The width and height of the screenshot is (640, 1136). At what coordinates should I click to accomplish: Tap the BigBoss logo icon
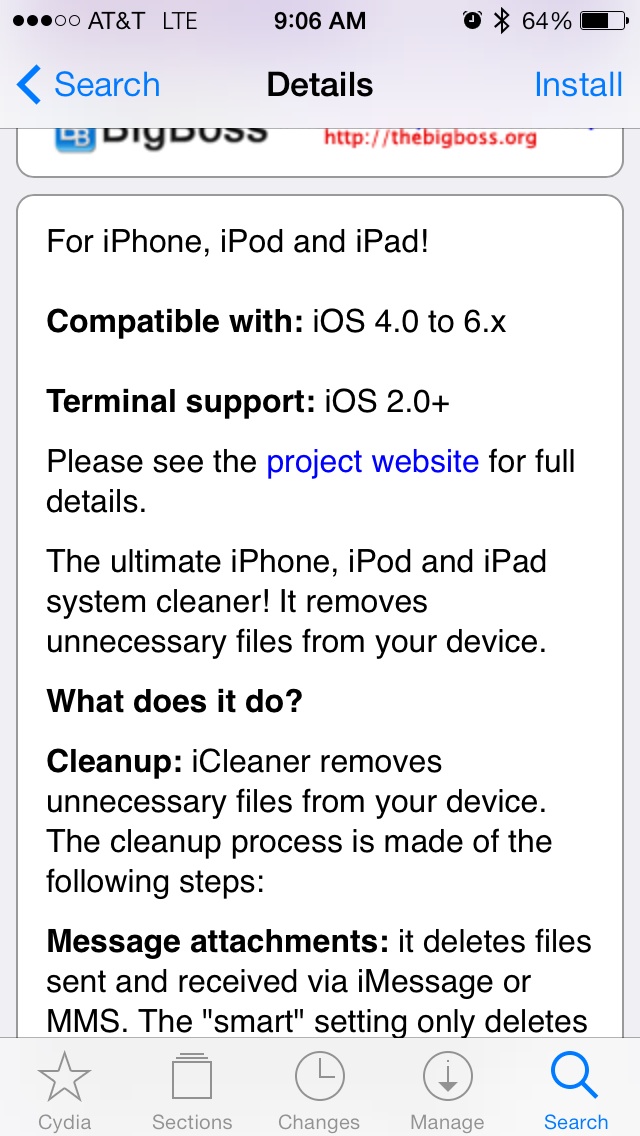75,138
